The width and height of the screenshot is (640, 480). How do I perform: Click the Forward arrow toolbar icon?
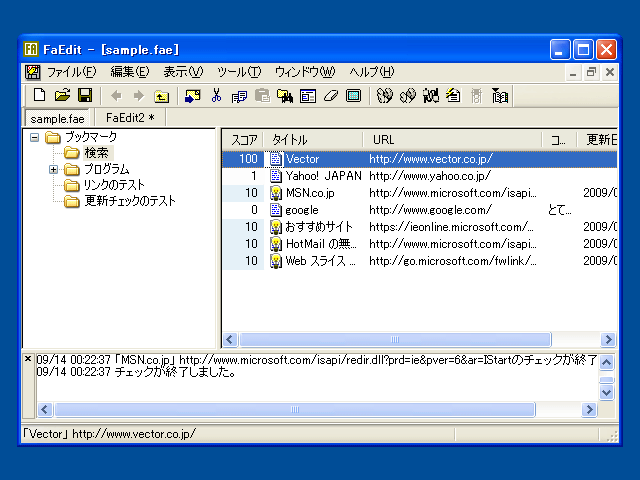(x=139, y=96)
